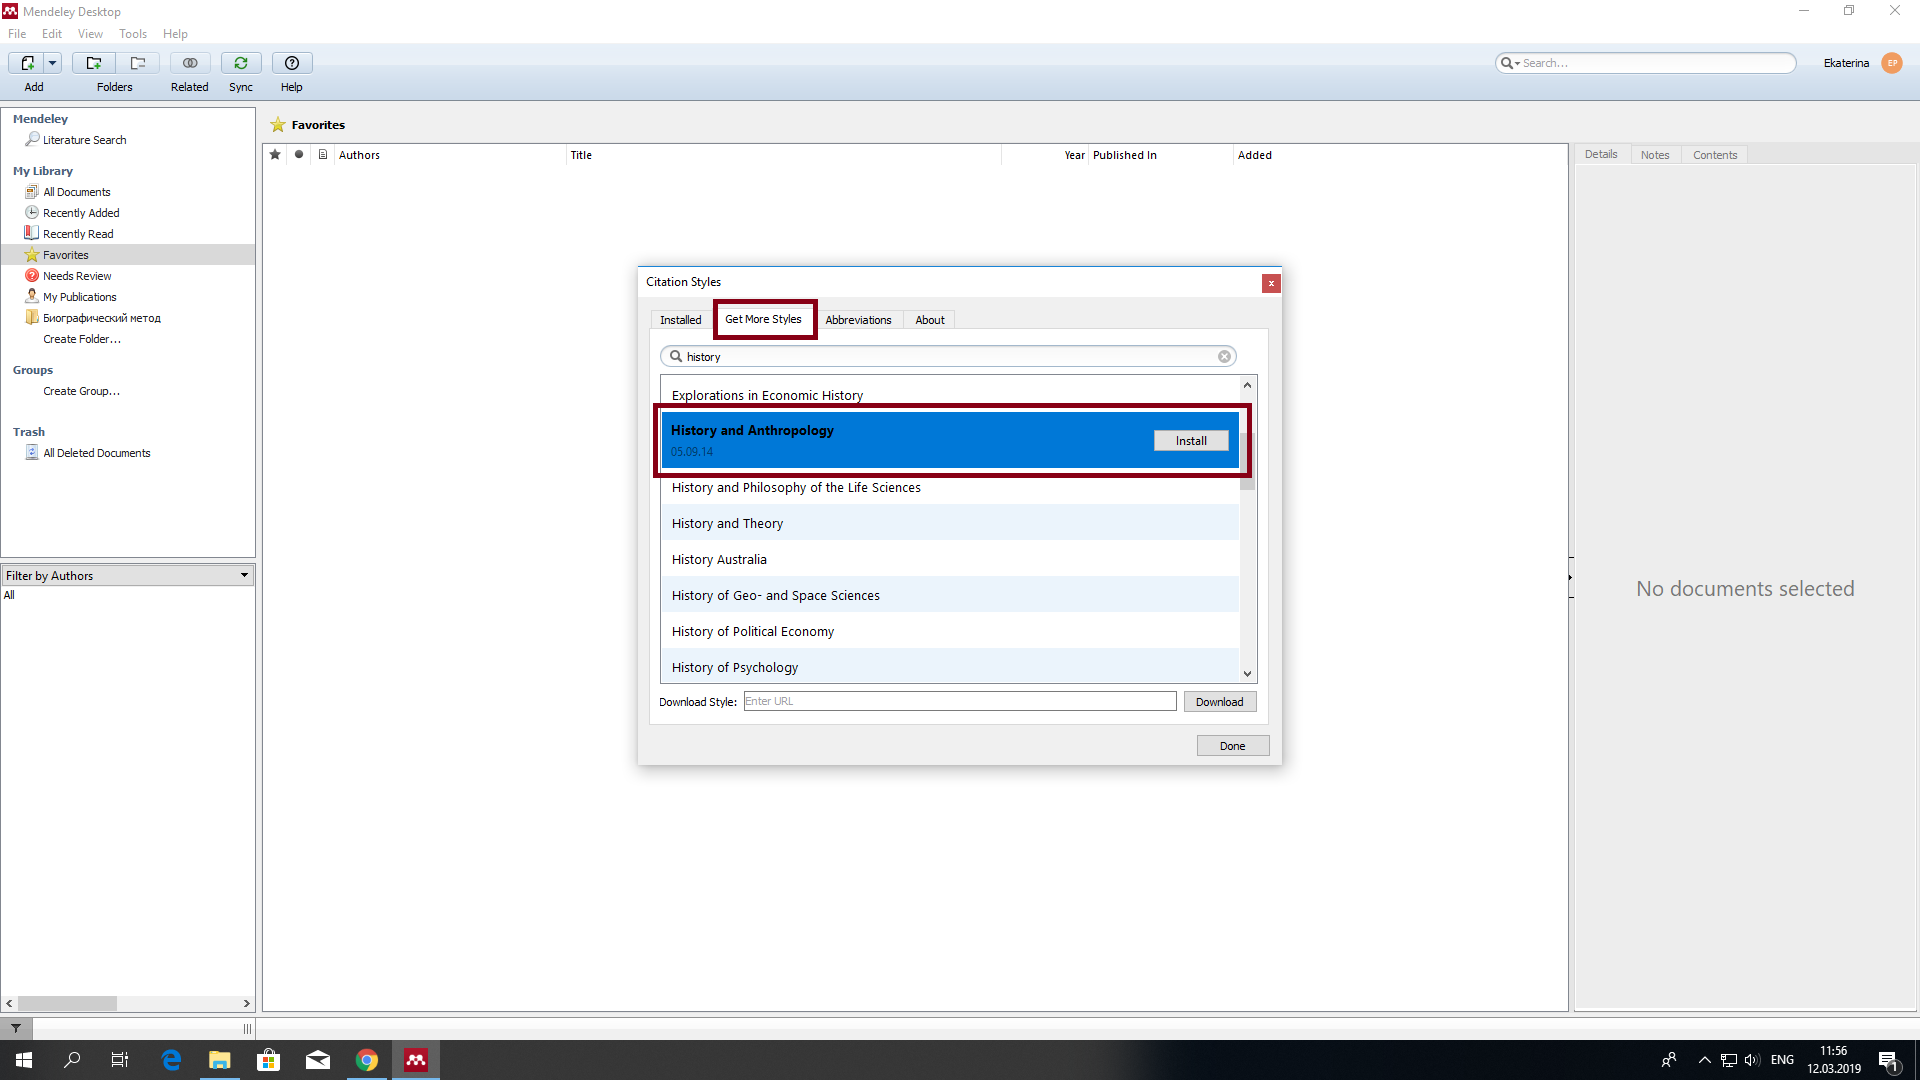Select Needs Review in the sidebar

[77, 276]
